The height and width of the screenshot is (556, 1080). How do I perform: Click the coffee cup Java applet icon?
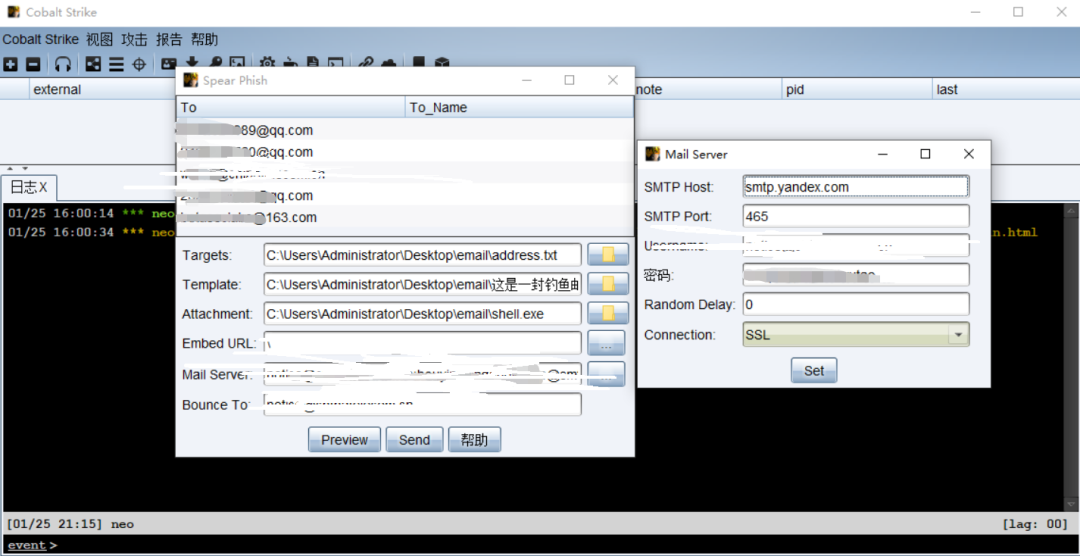point(290,61)
